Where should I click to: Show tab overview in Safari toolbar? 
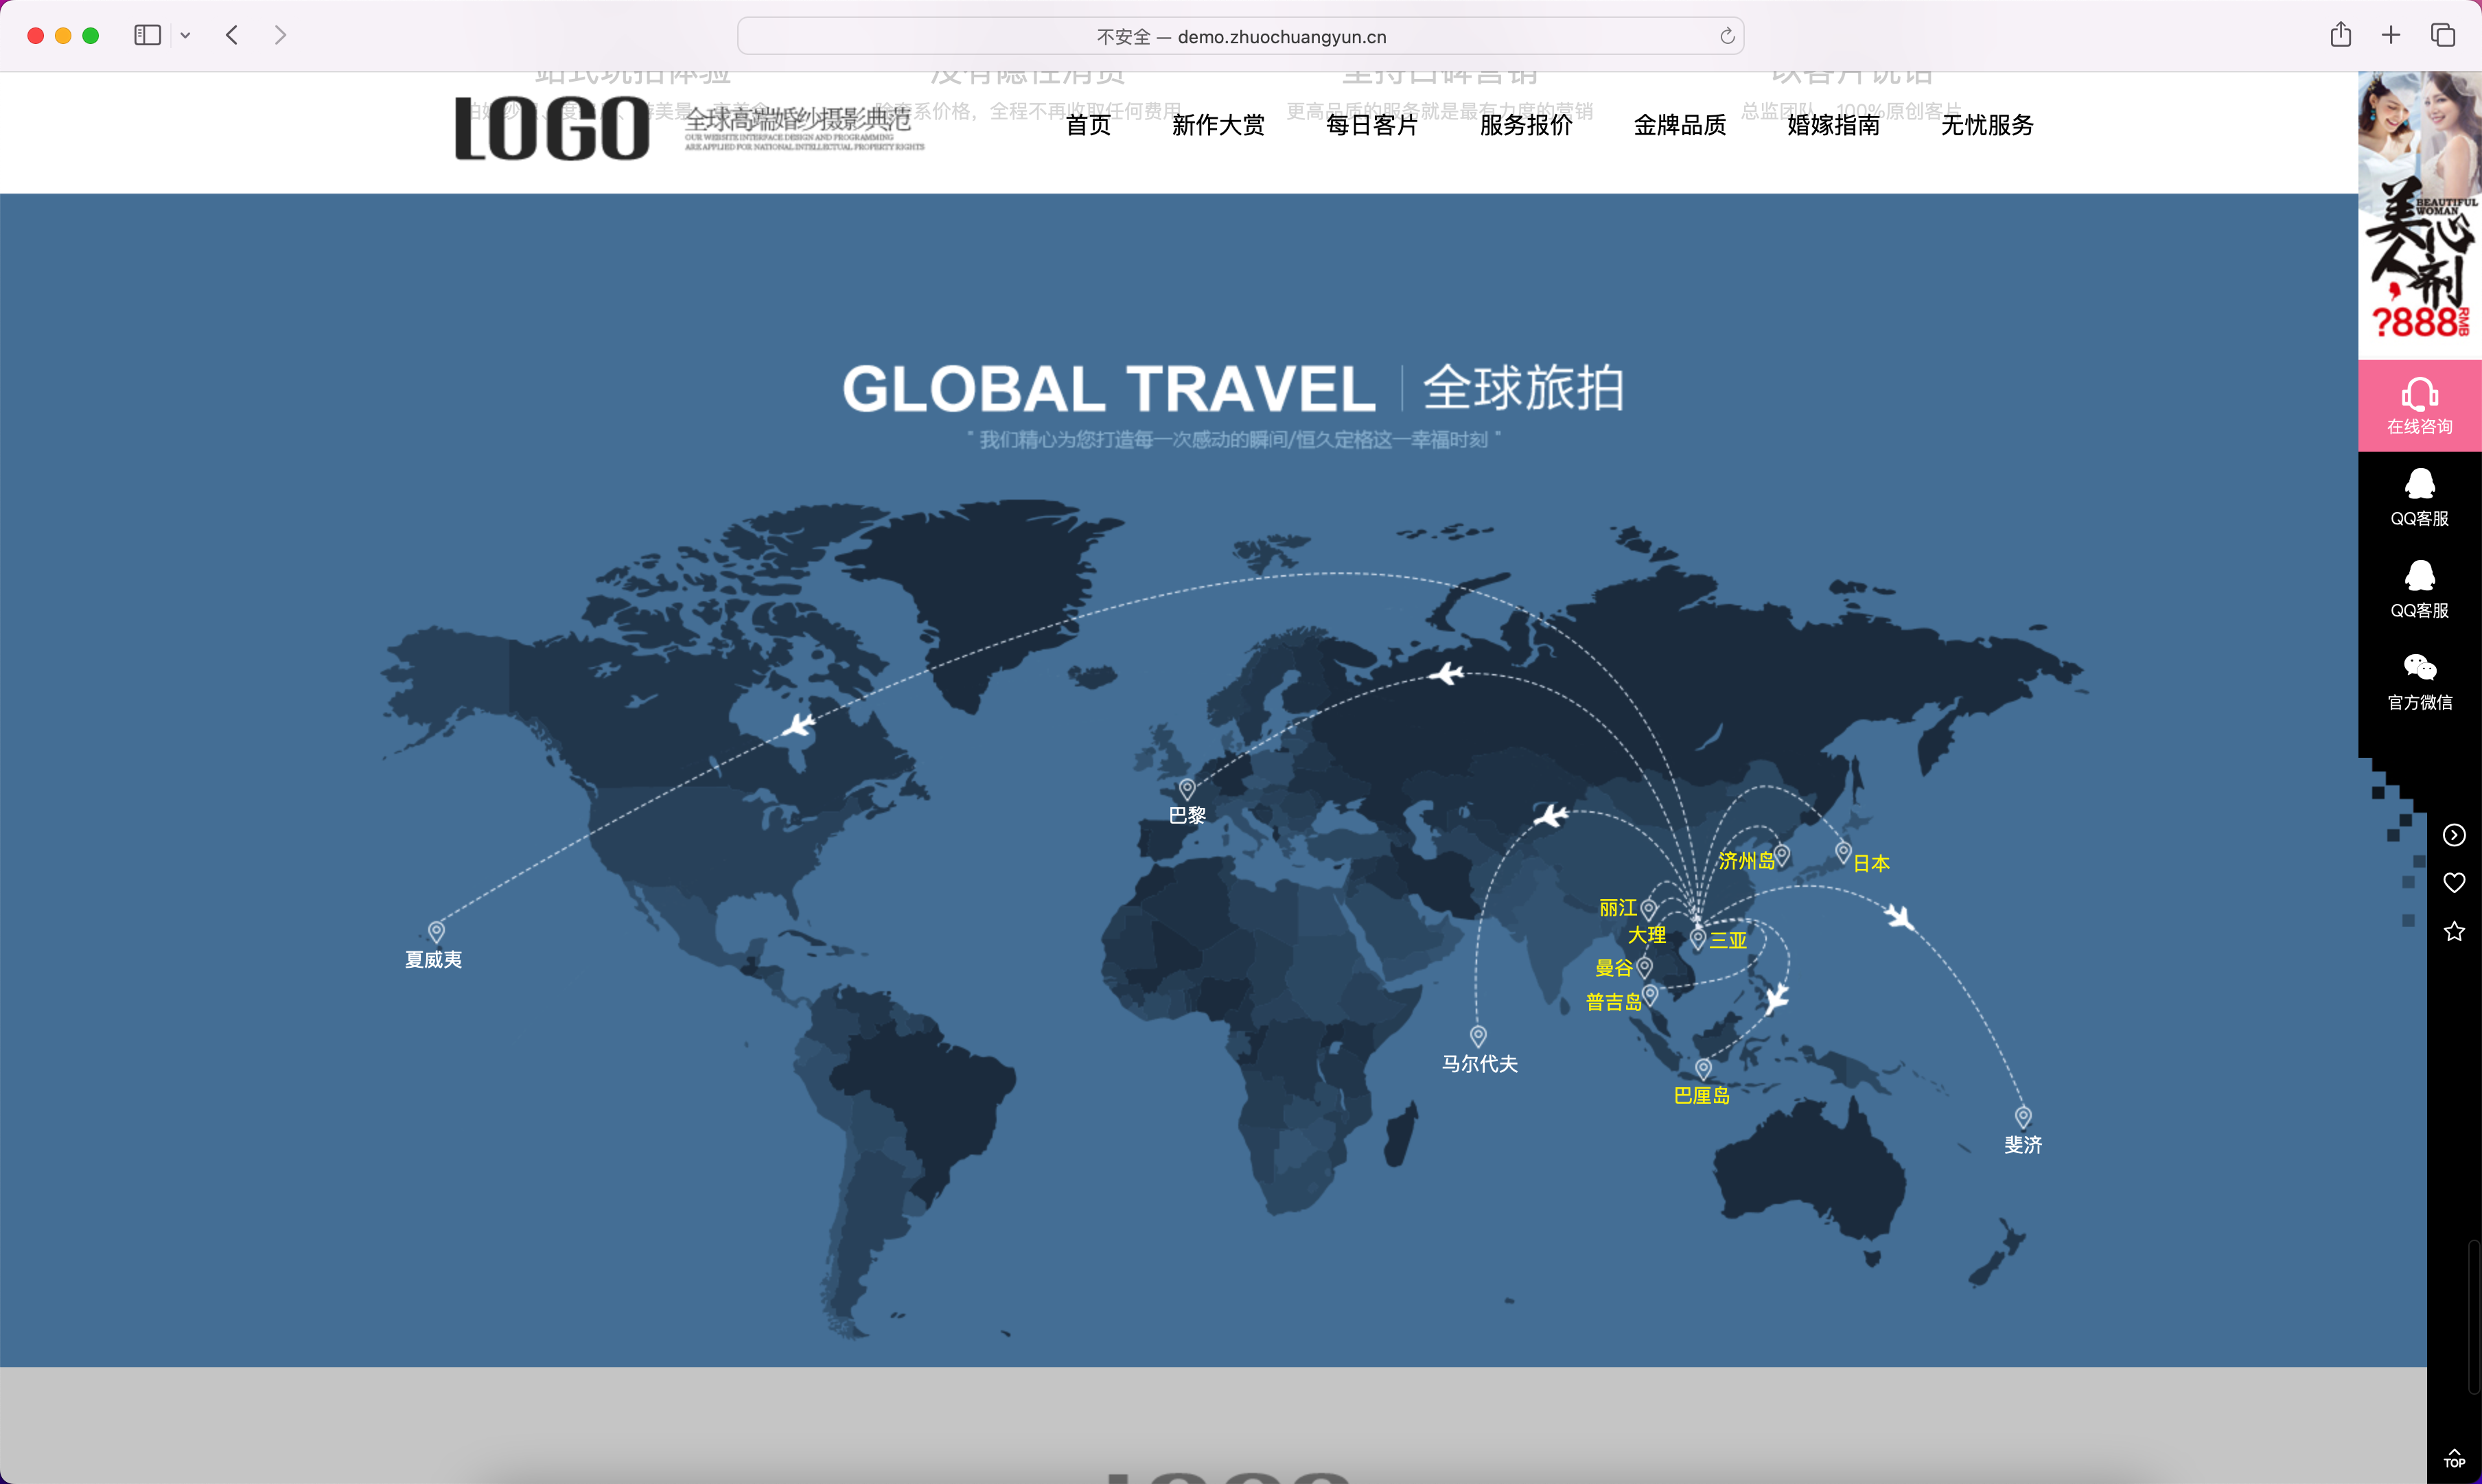click(2443, 35)
